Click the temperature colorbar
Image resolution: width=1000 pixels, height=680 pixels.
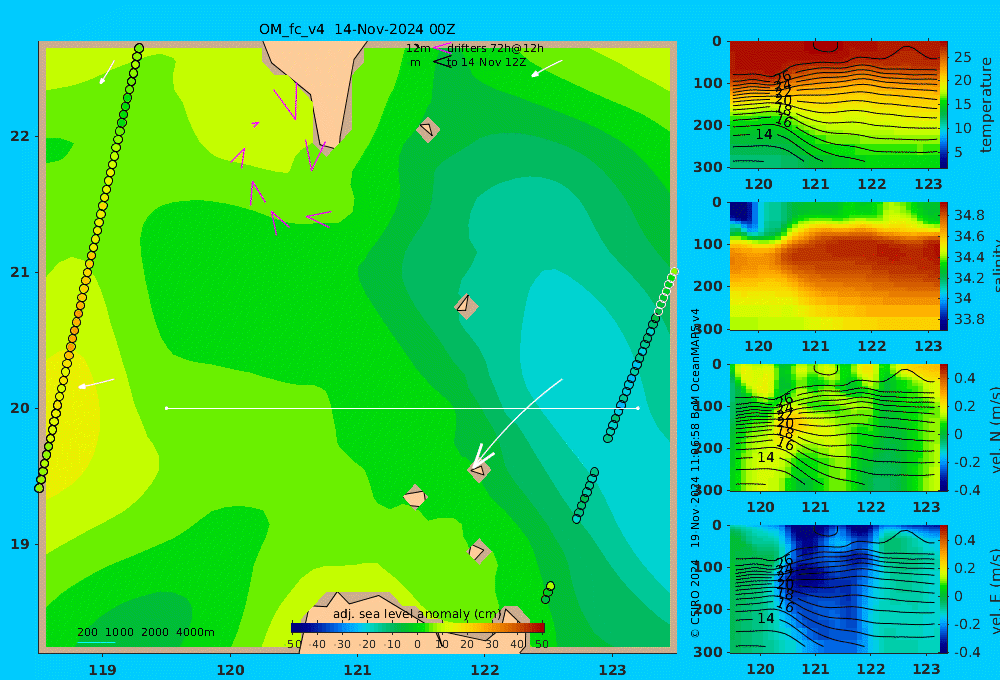click(944, 105)
